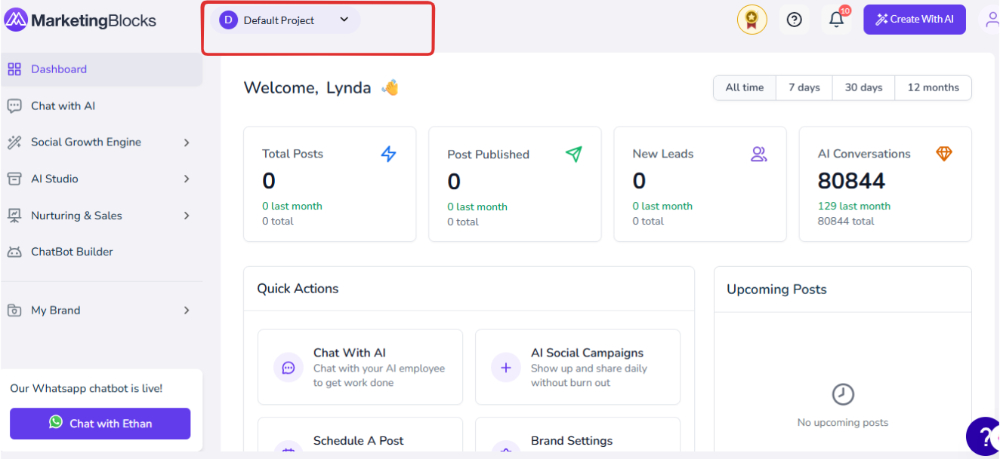This screenshot has width=1000, height=459.
Task: Open the help question mark icon
Action: pyautogui.click(x=794, y=20)
